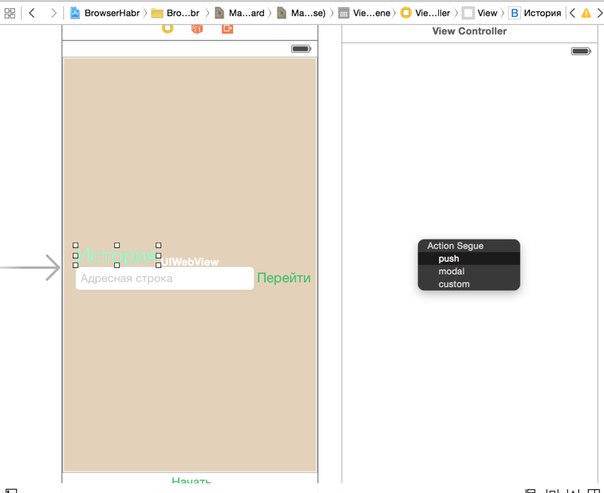This screenshot has width=604, height=493.
Task: Open the View breadcrumb item
Action: pos(480,13)
